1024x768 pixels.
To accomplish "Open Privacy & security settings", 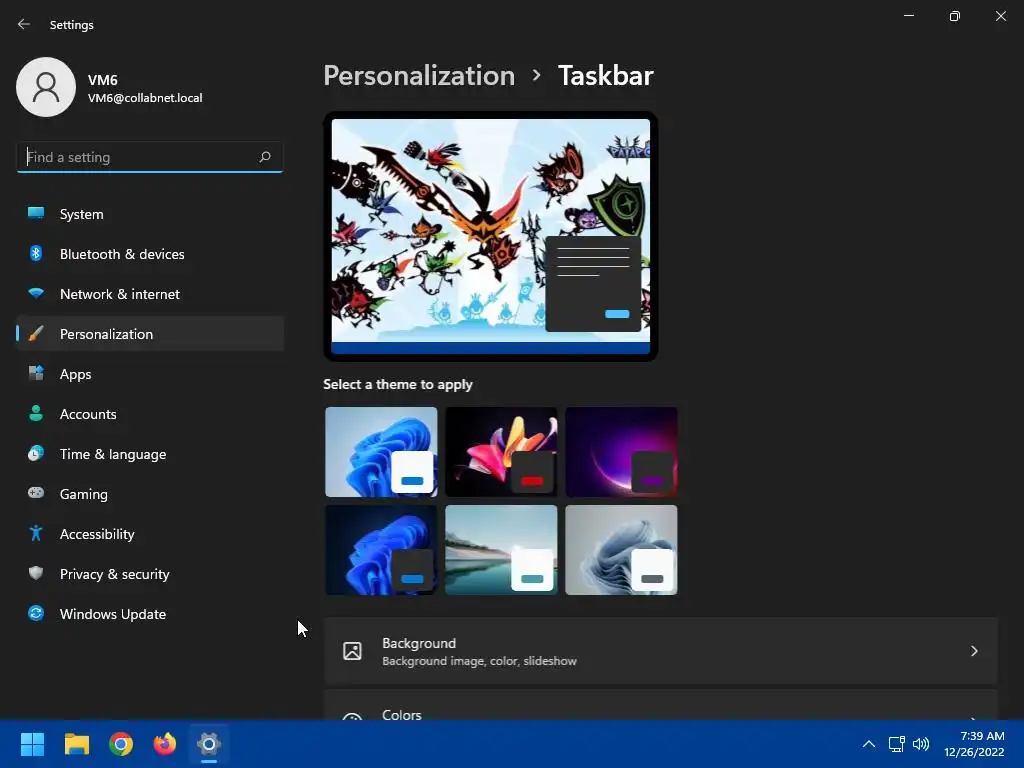I will (150, 574).
